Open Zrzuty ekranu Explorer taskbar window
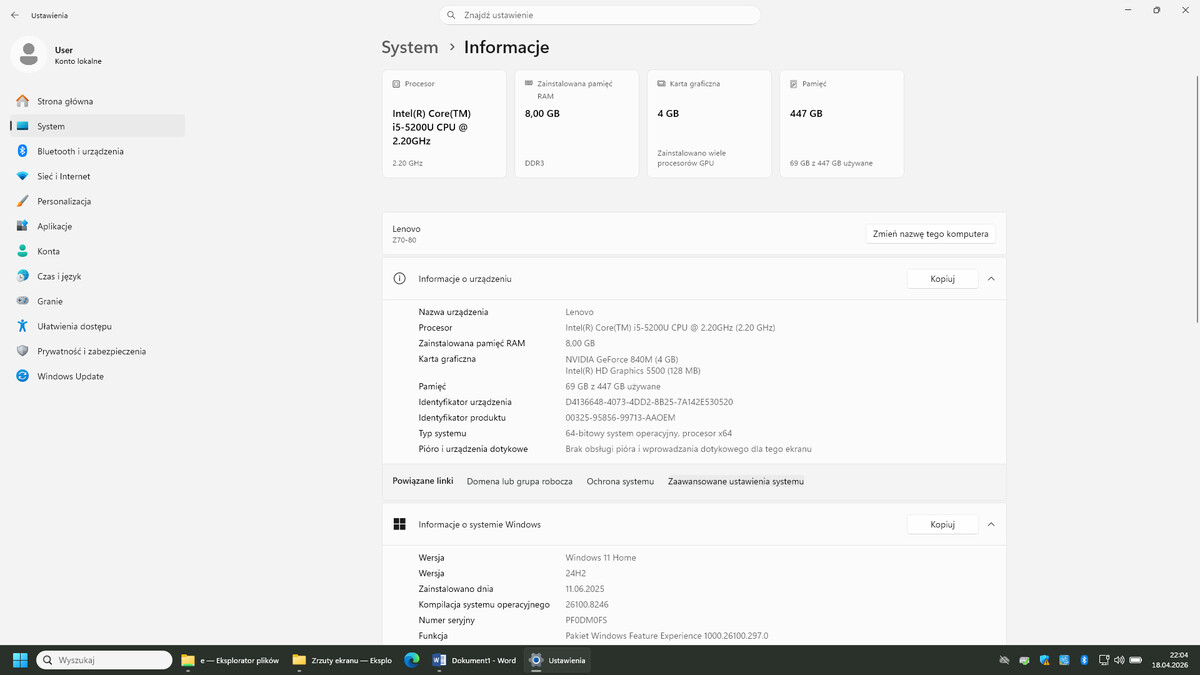Image resolution: width=1200 pixels, height=675 pixels. tap(342, 660)
